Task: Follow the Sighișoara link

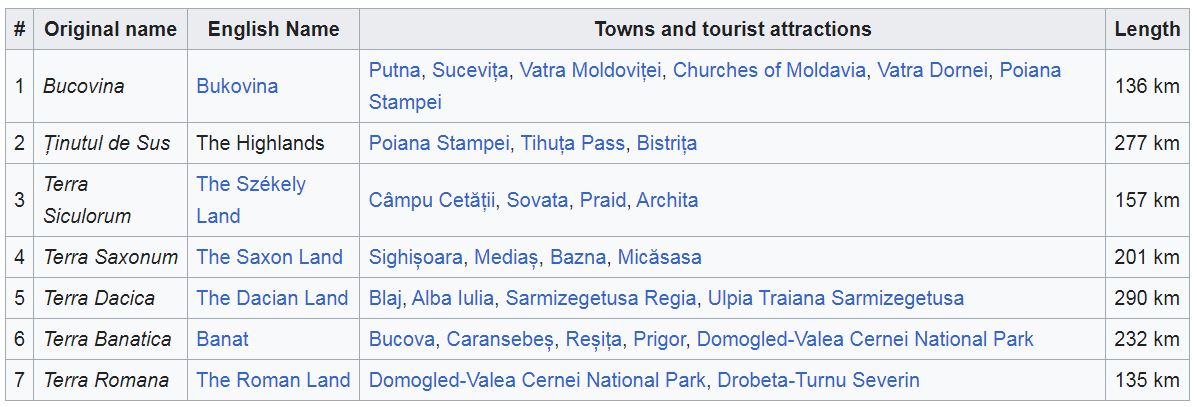Action: [415, 257]
